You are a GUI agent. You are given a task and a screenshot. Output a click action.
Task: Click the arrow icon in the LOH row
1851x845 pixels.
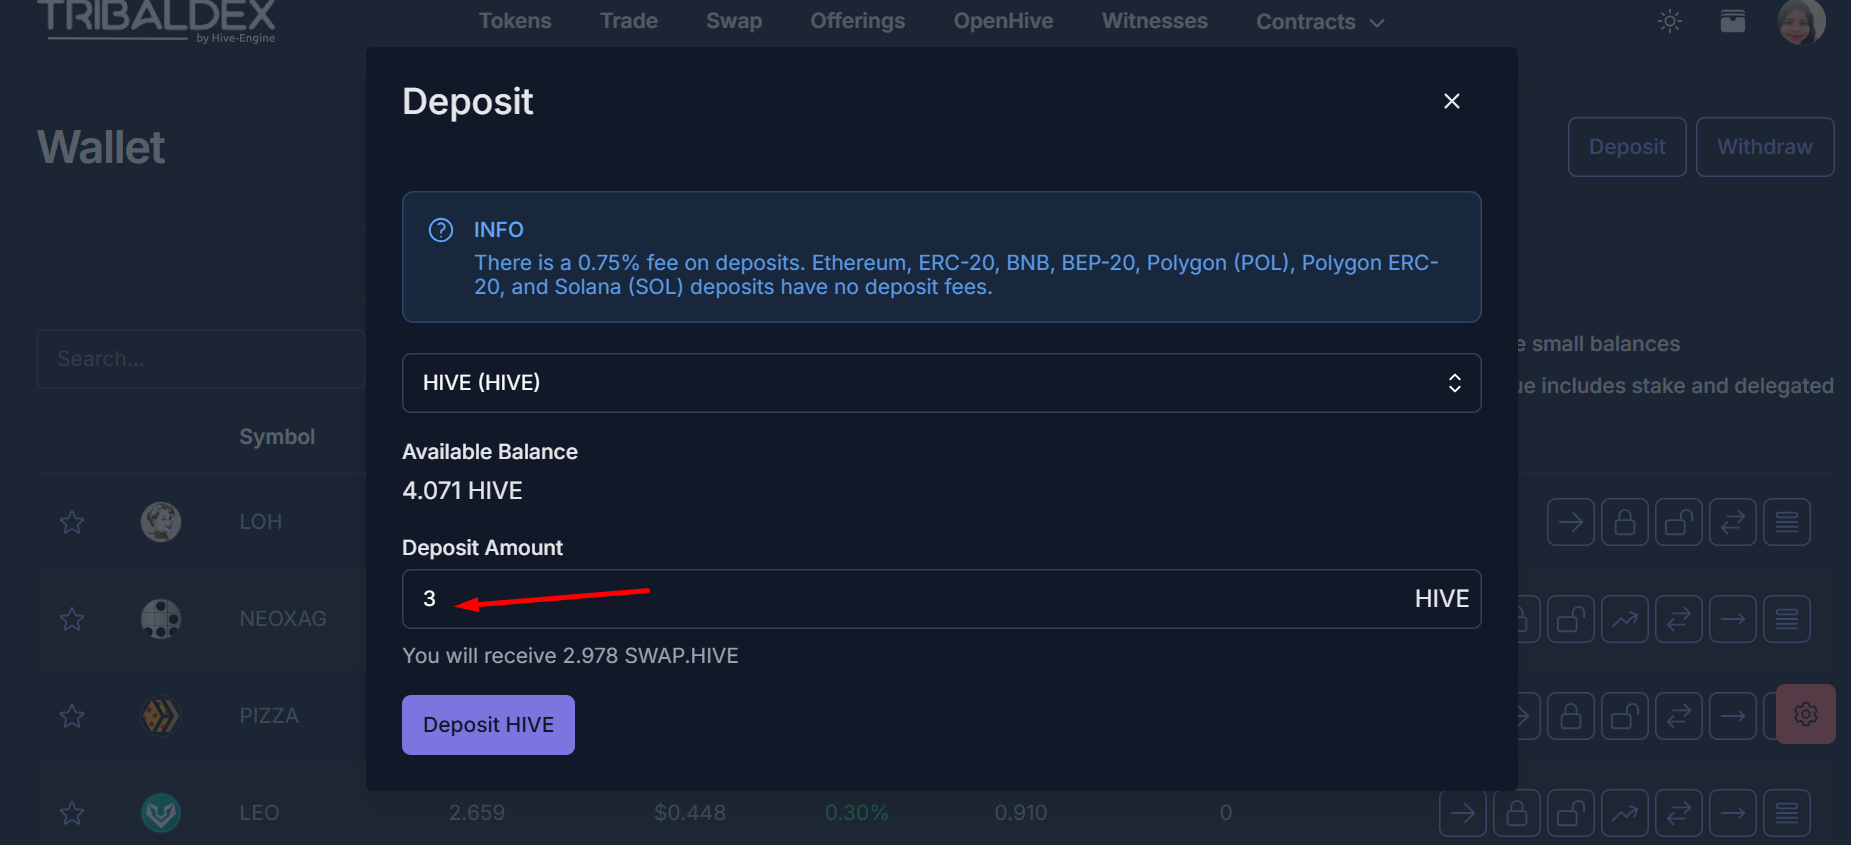tap(1571, 522)
